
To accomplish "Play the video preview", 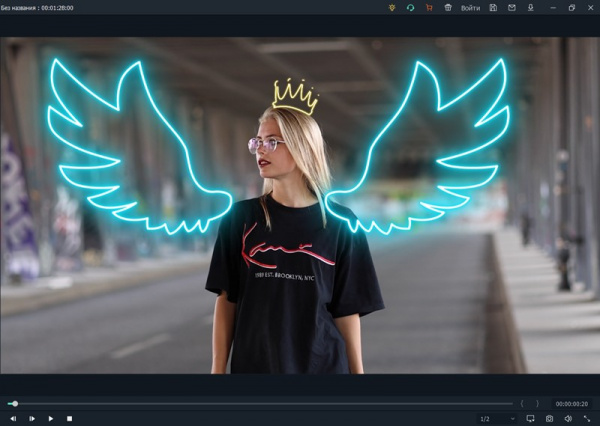I will coord(51,418).
